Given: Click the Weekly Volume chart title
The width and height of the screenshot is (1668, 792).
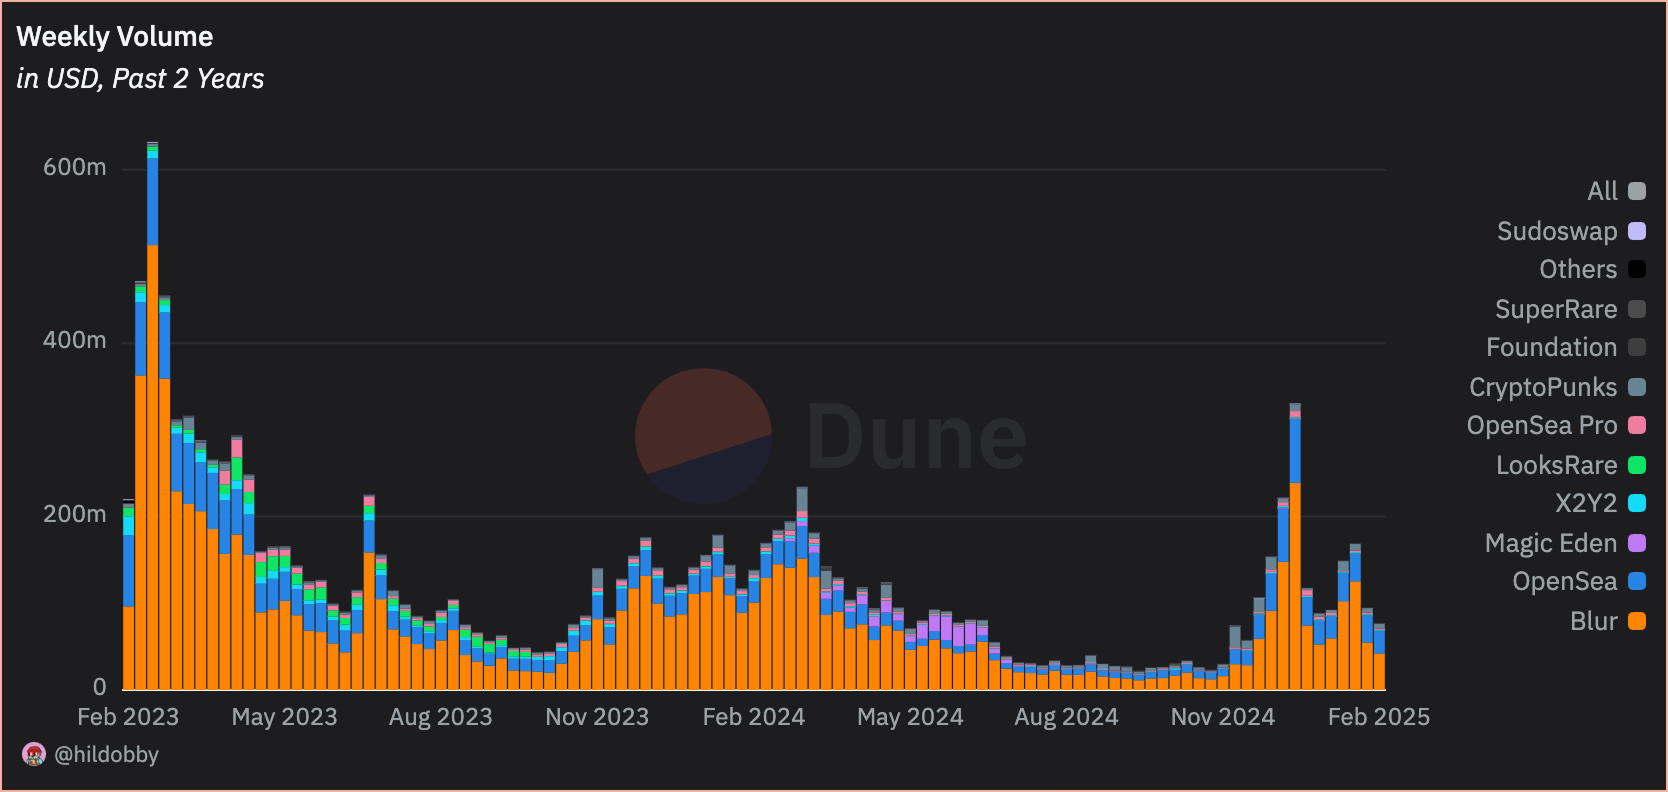Looking at the screenshot, I should pos(115,37).
